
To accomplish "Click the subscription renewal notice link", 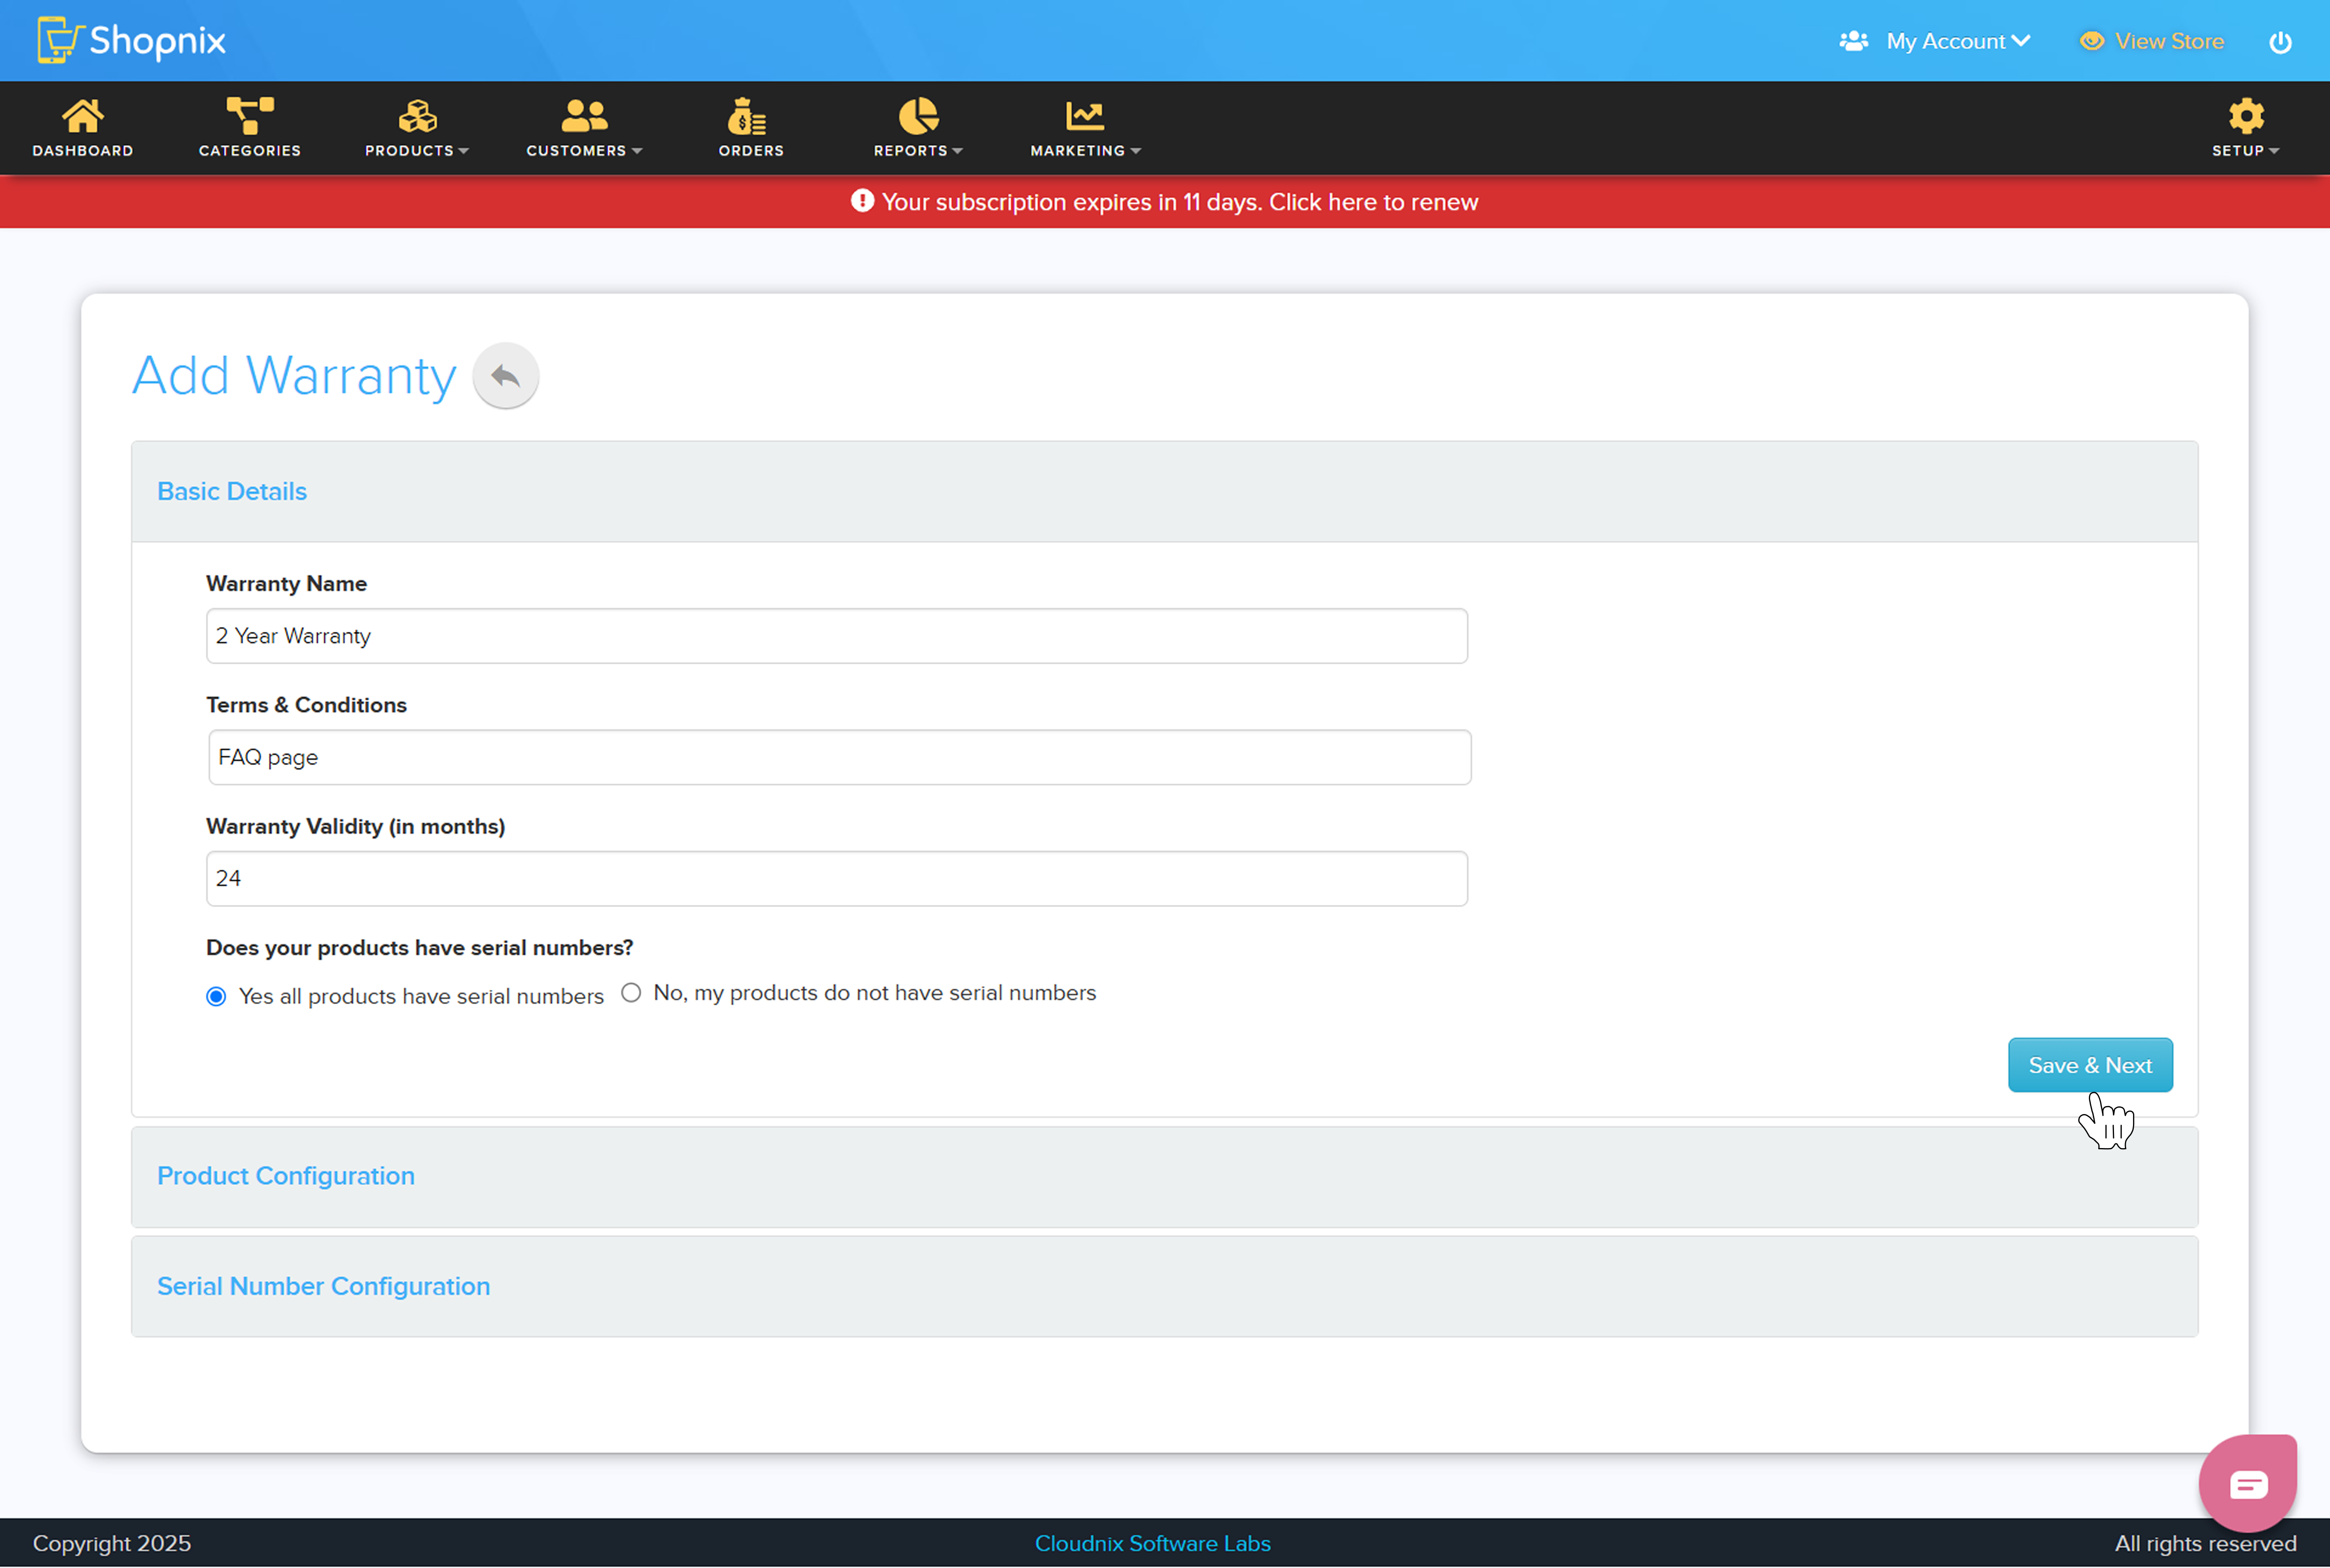I will 1179,202.
